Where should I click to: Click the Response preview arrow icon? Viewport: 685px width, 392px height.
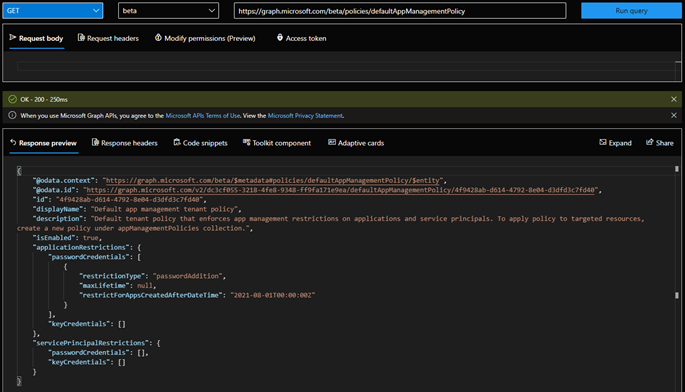tap(13, 142)
